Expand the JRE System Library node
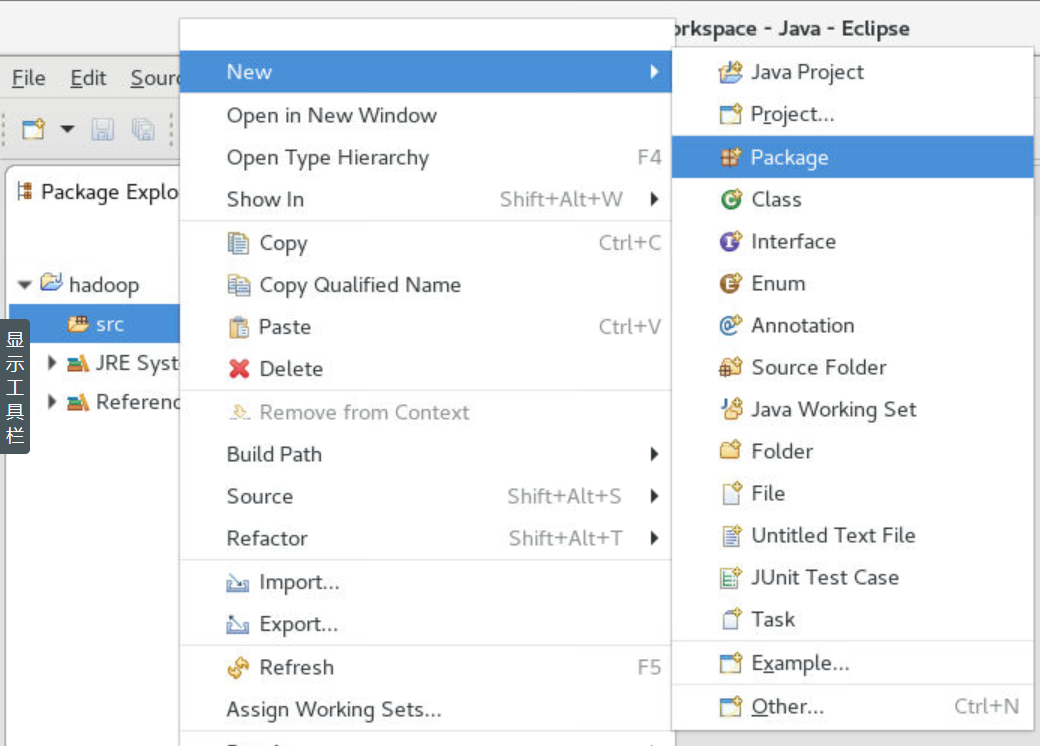Screen dimensions: 1040x746 (52, 363)
